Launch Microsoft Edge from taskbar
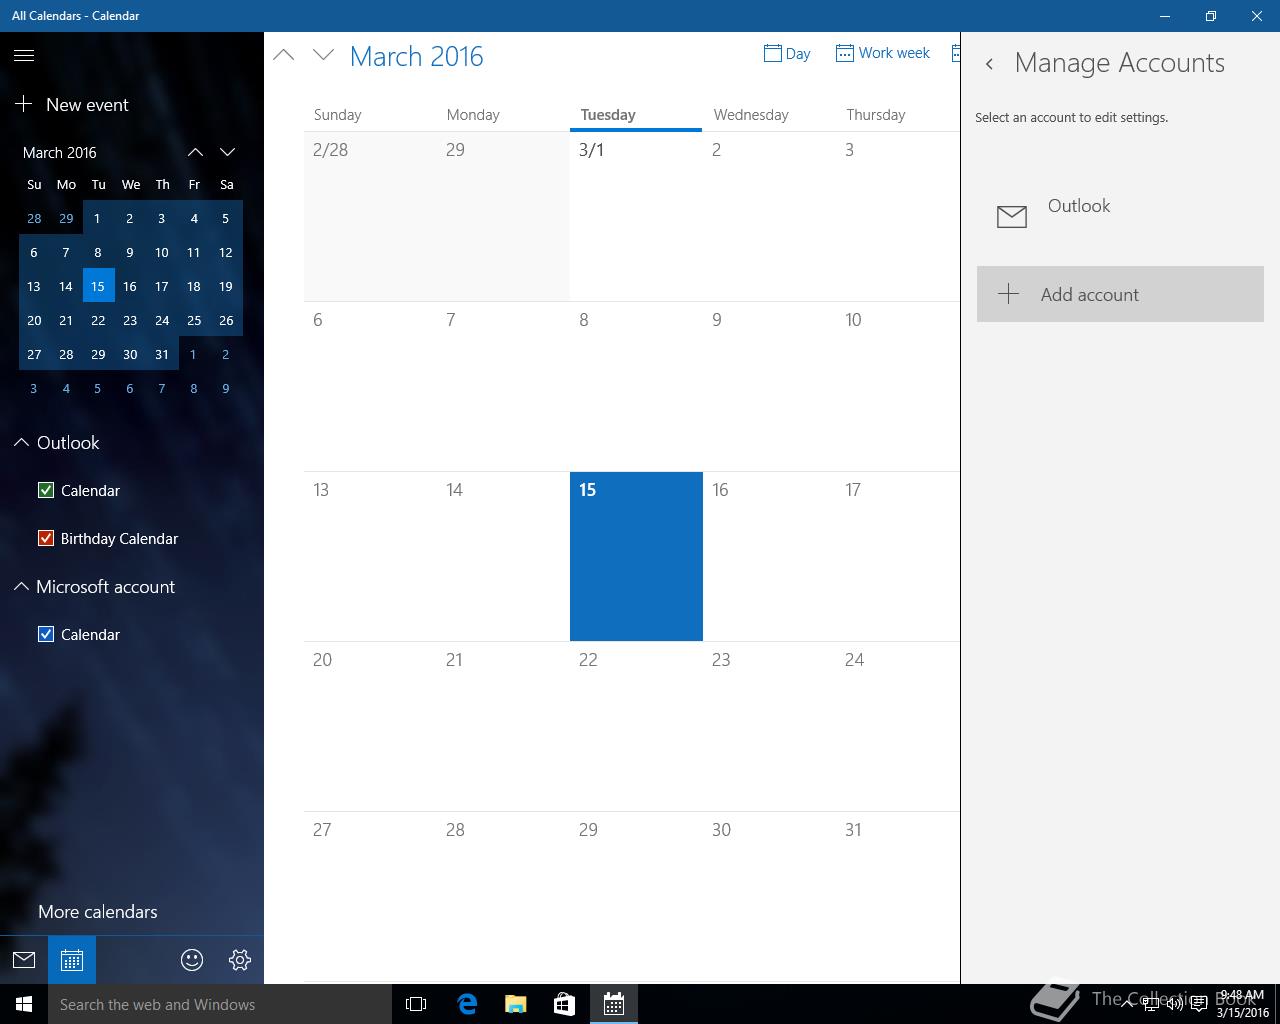 click(x=466, y=1004)
